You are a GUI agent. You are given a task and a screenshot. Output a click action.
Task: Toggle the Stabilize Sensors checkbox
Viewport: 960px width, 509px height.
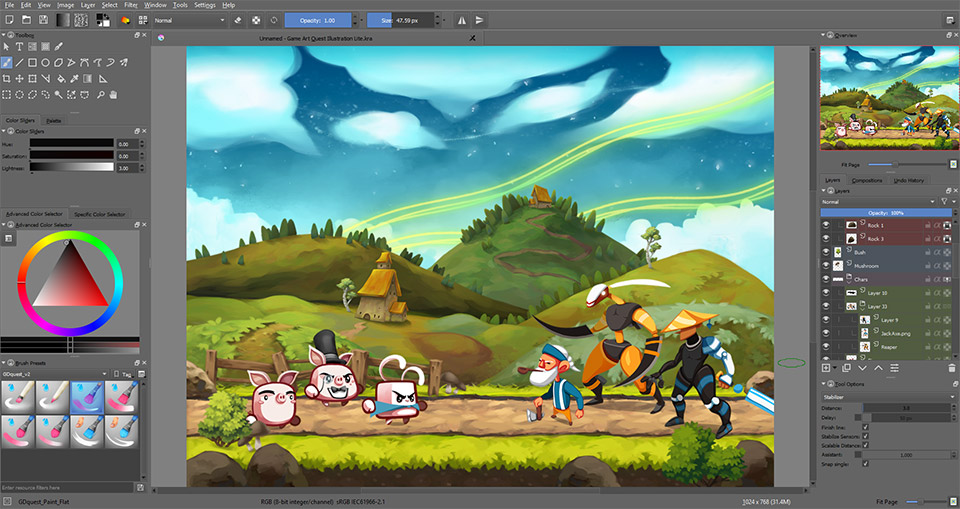point(865,436)
